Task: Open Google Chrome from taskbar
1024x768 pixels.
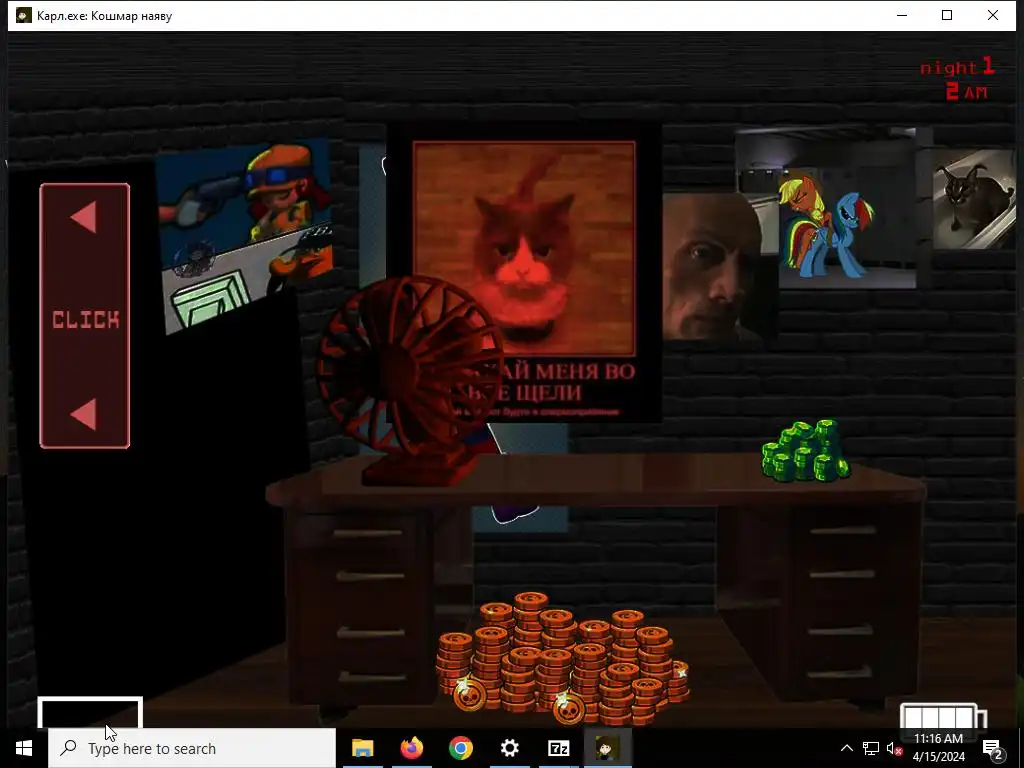Action: tap(460, 748)
